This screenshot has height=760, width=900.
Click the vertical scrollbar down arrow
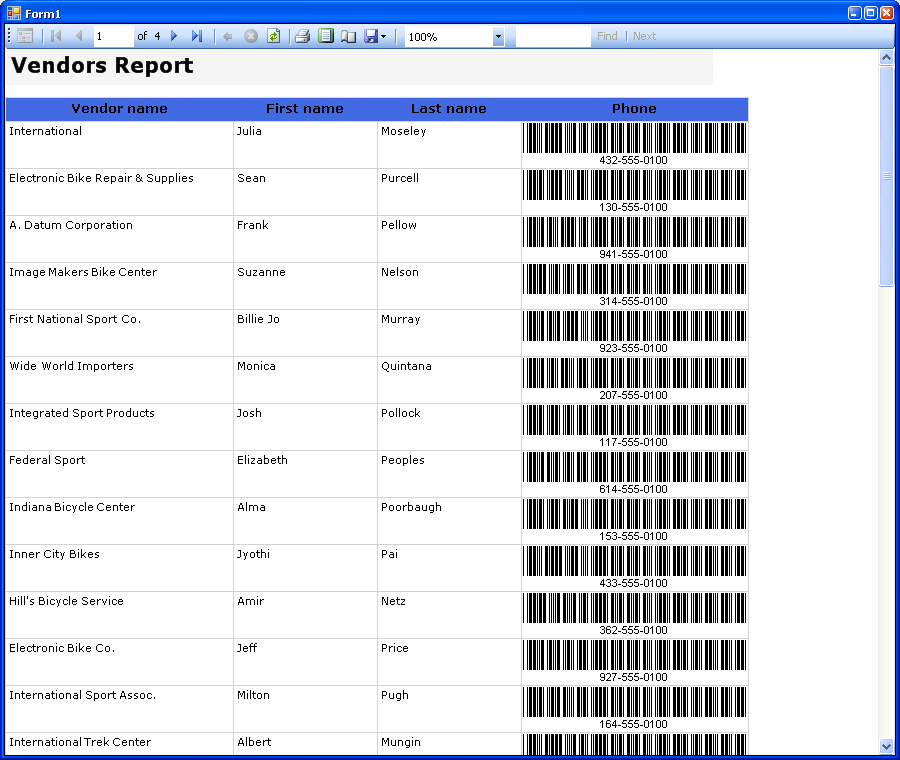pyautogui.click(x=886, y=746)
